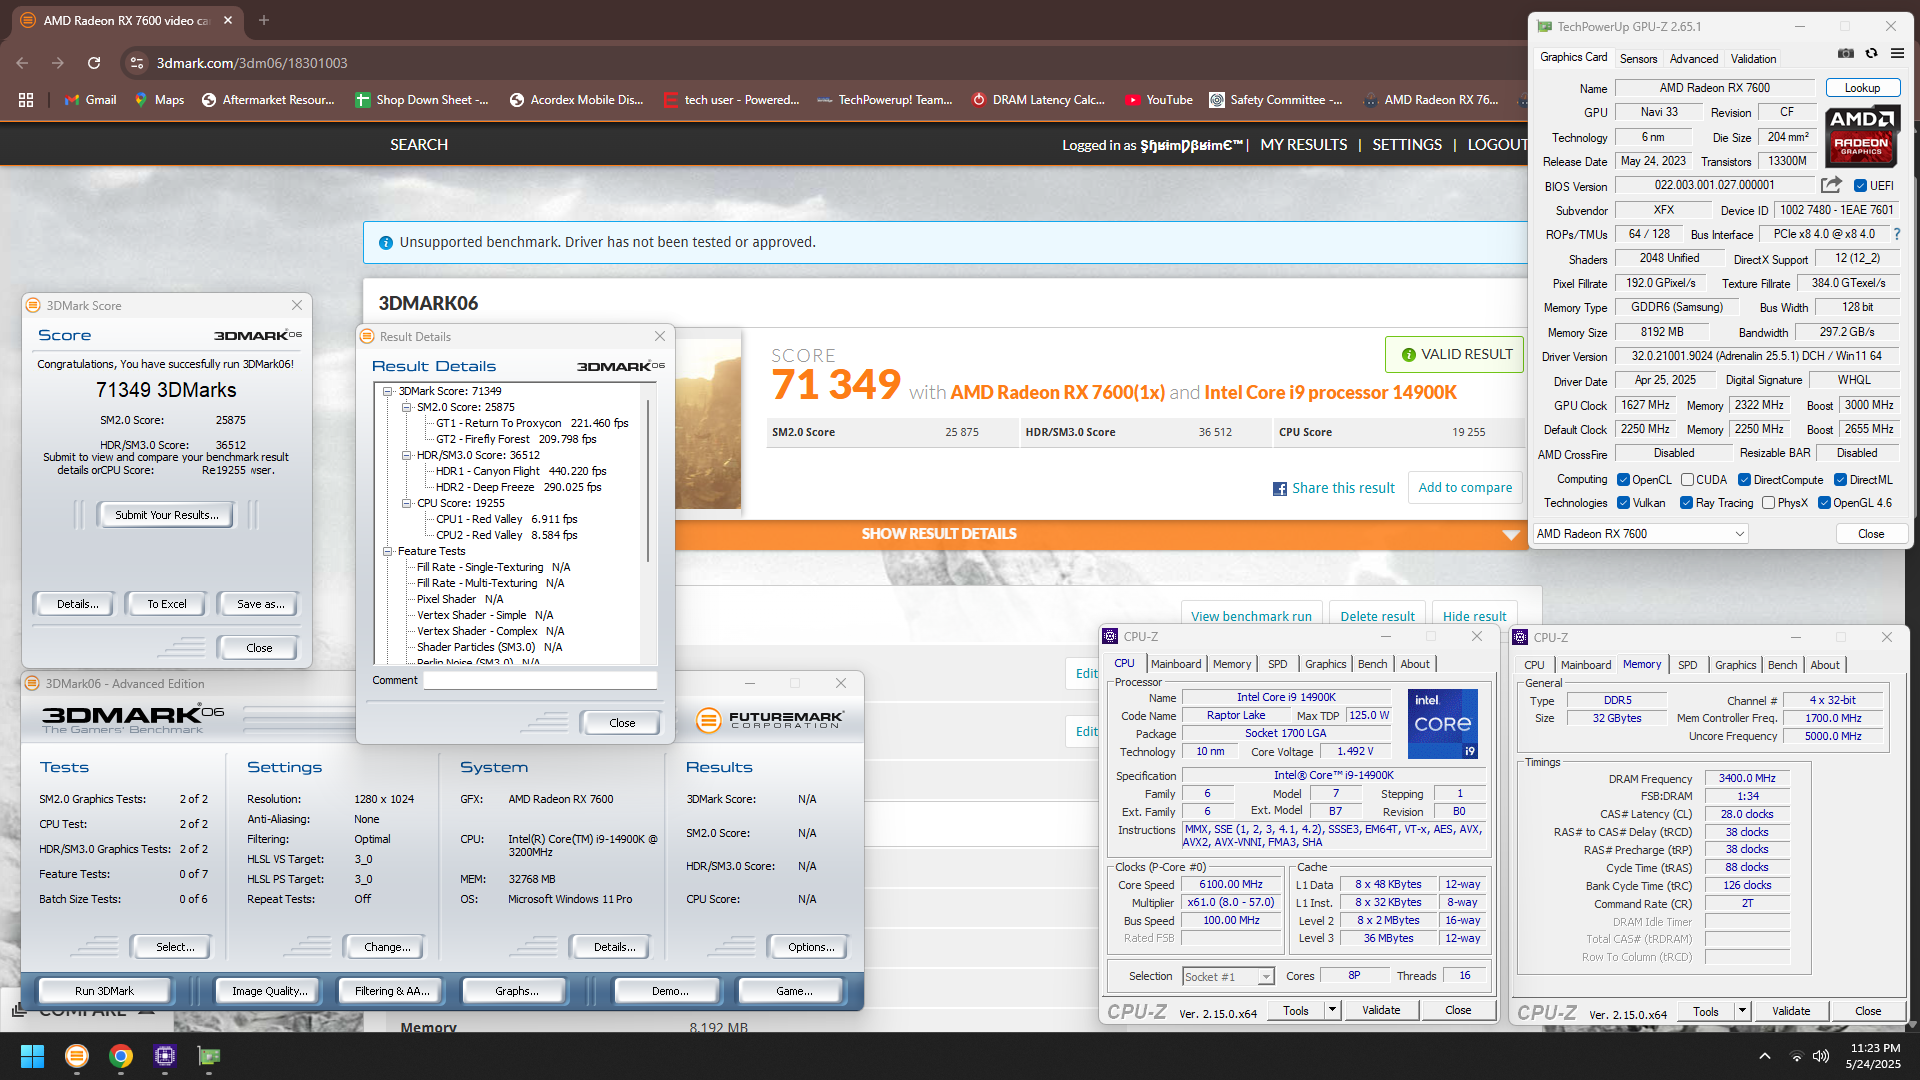Select "GT1 - Return To Proxycon" result row

pyautogui.click(x=532, y=424)
